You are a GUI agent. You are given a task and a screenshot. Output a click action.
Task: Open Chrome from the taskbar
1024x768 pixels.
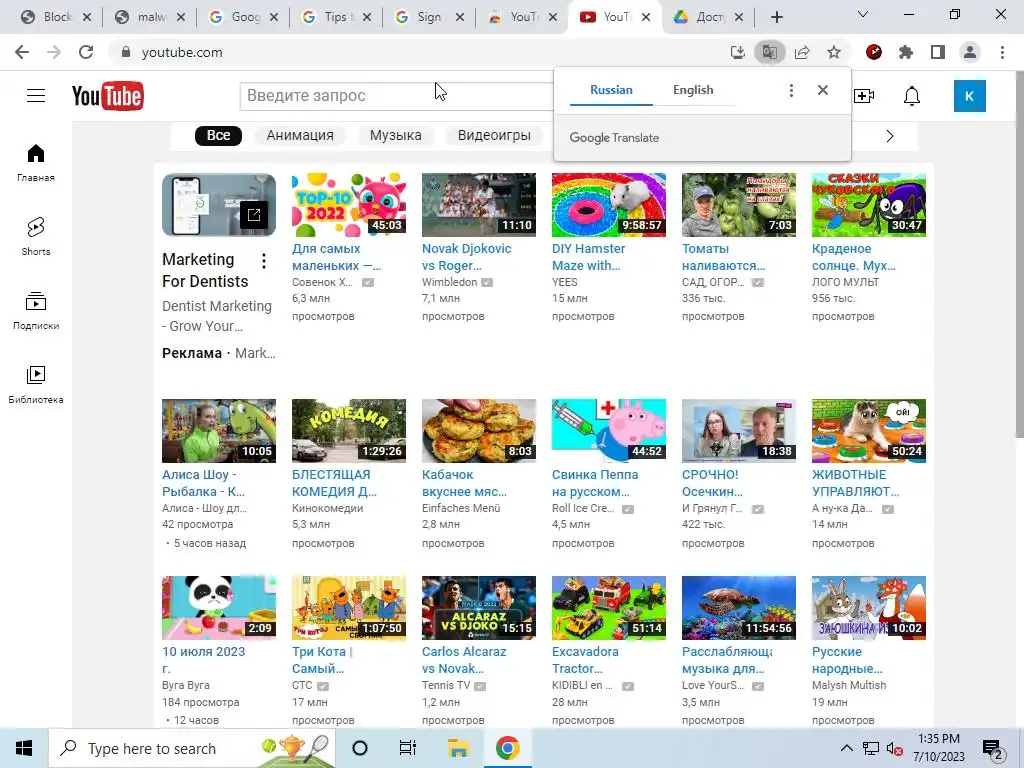[507, 748]
